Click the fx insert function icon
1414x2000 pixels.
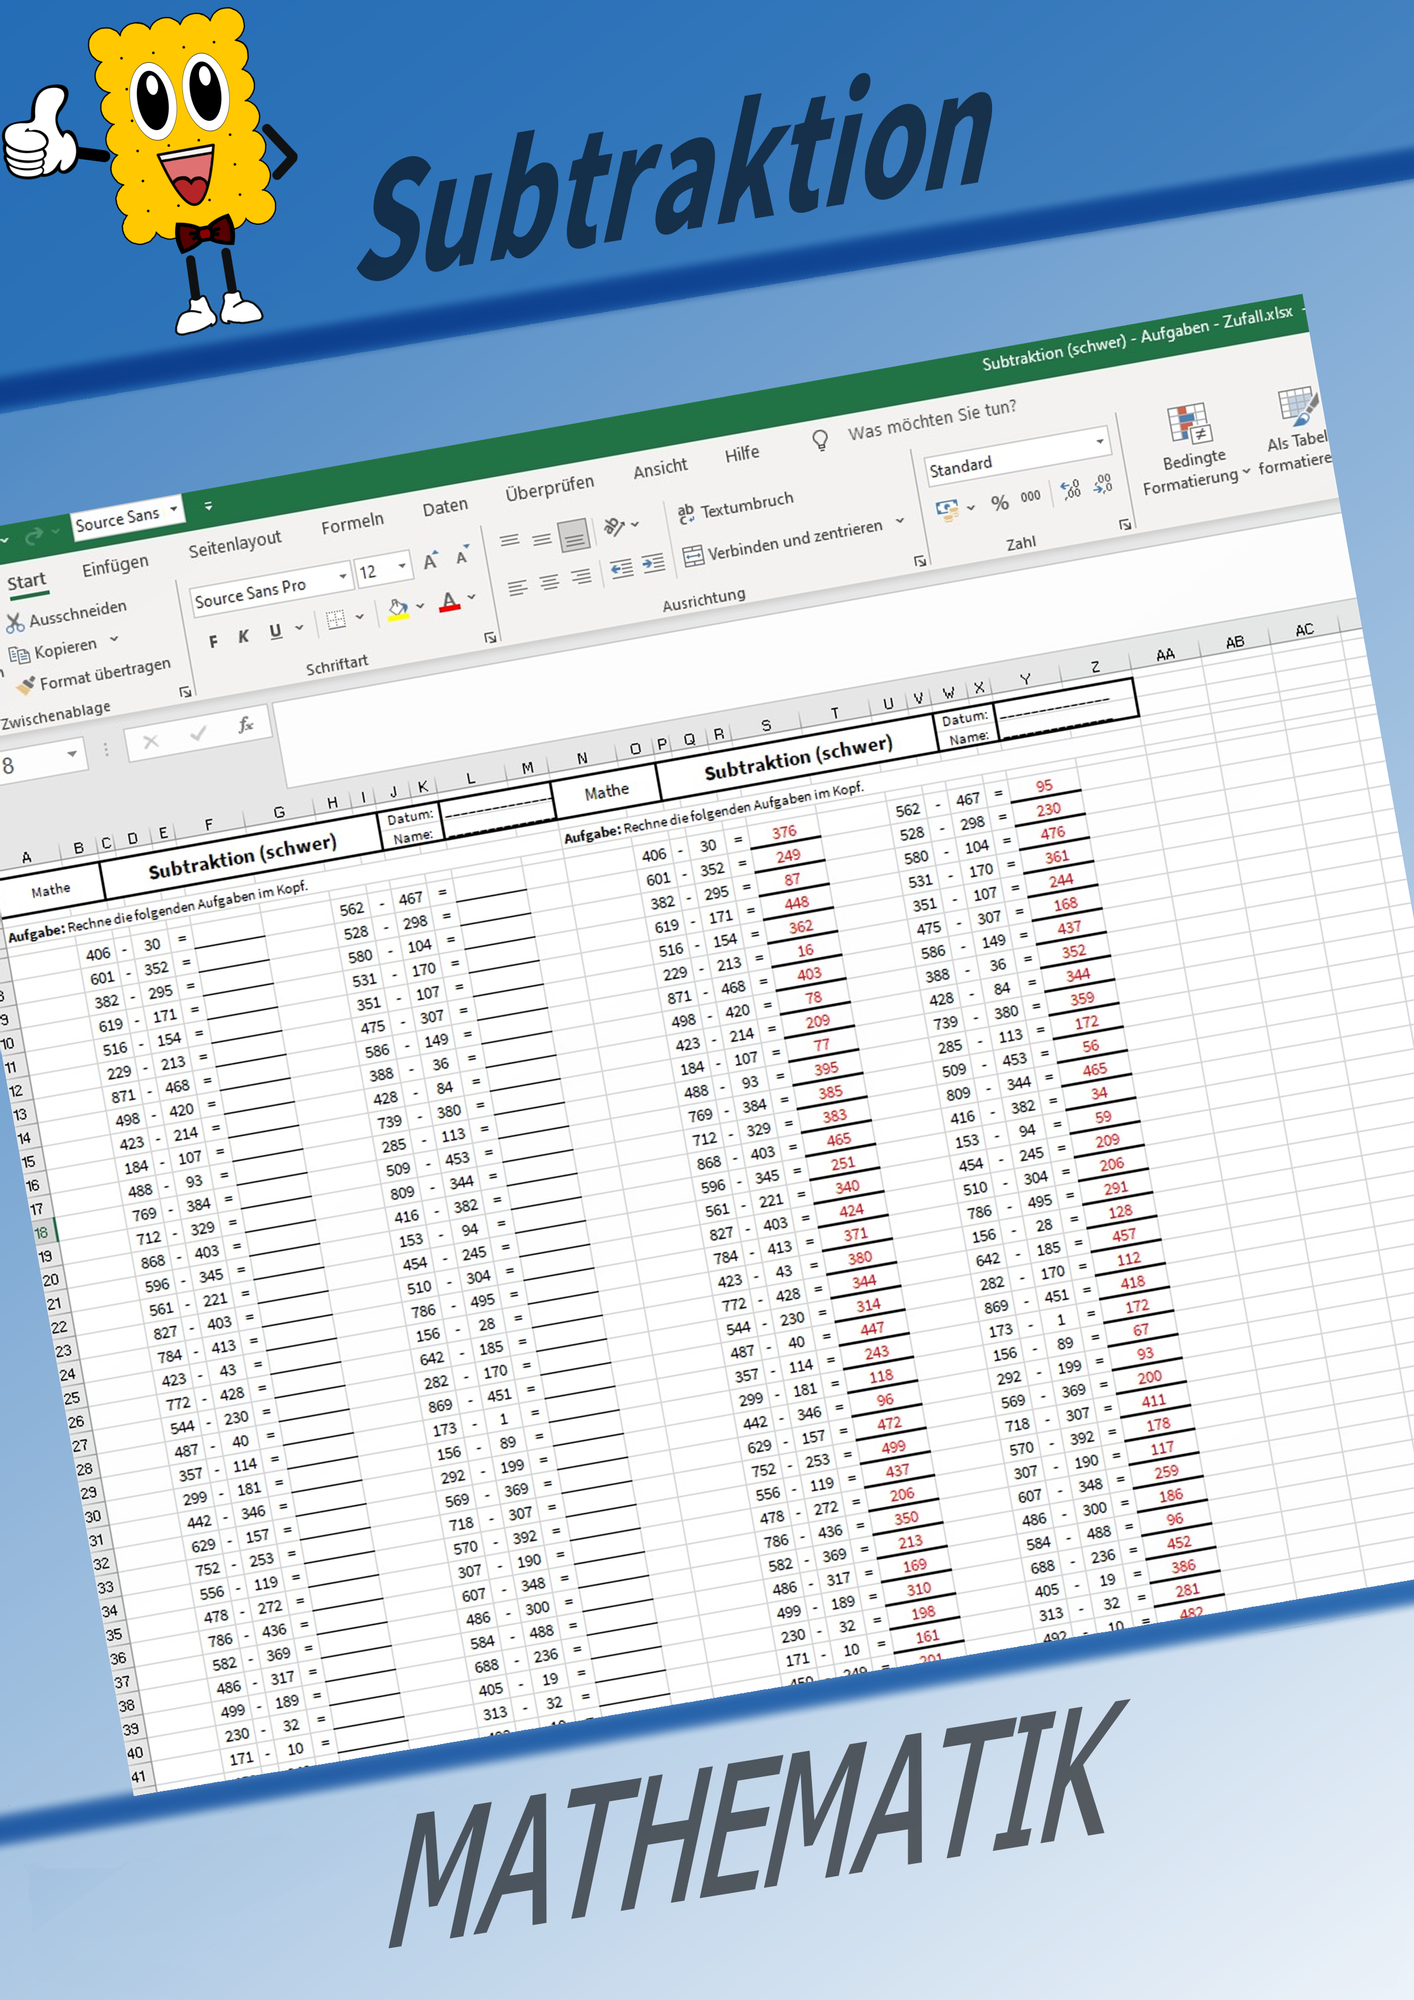click(x=245, y=725)
